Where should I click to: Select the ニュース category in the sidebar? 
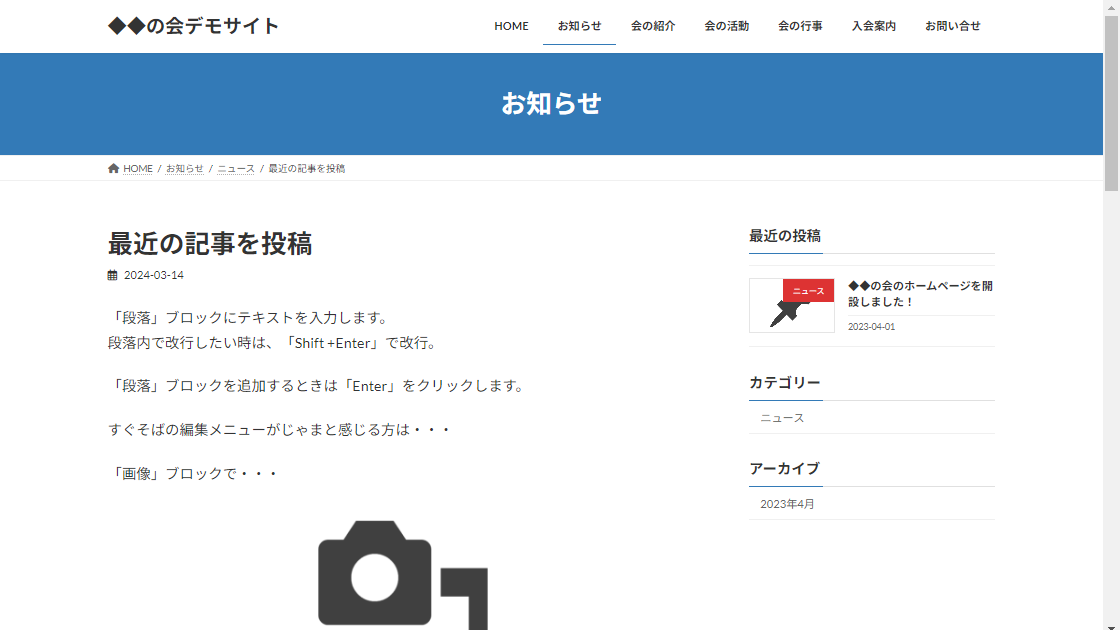coord(782,418)
